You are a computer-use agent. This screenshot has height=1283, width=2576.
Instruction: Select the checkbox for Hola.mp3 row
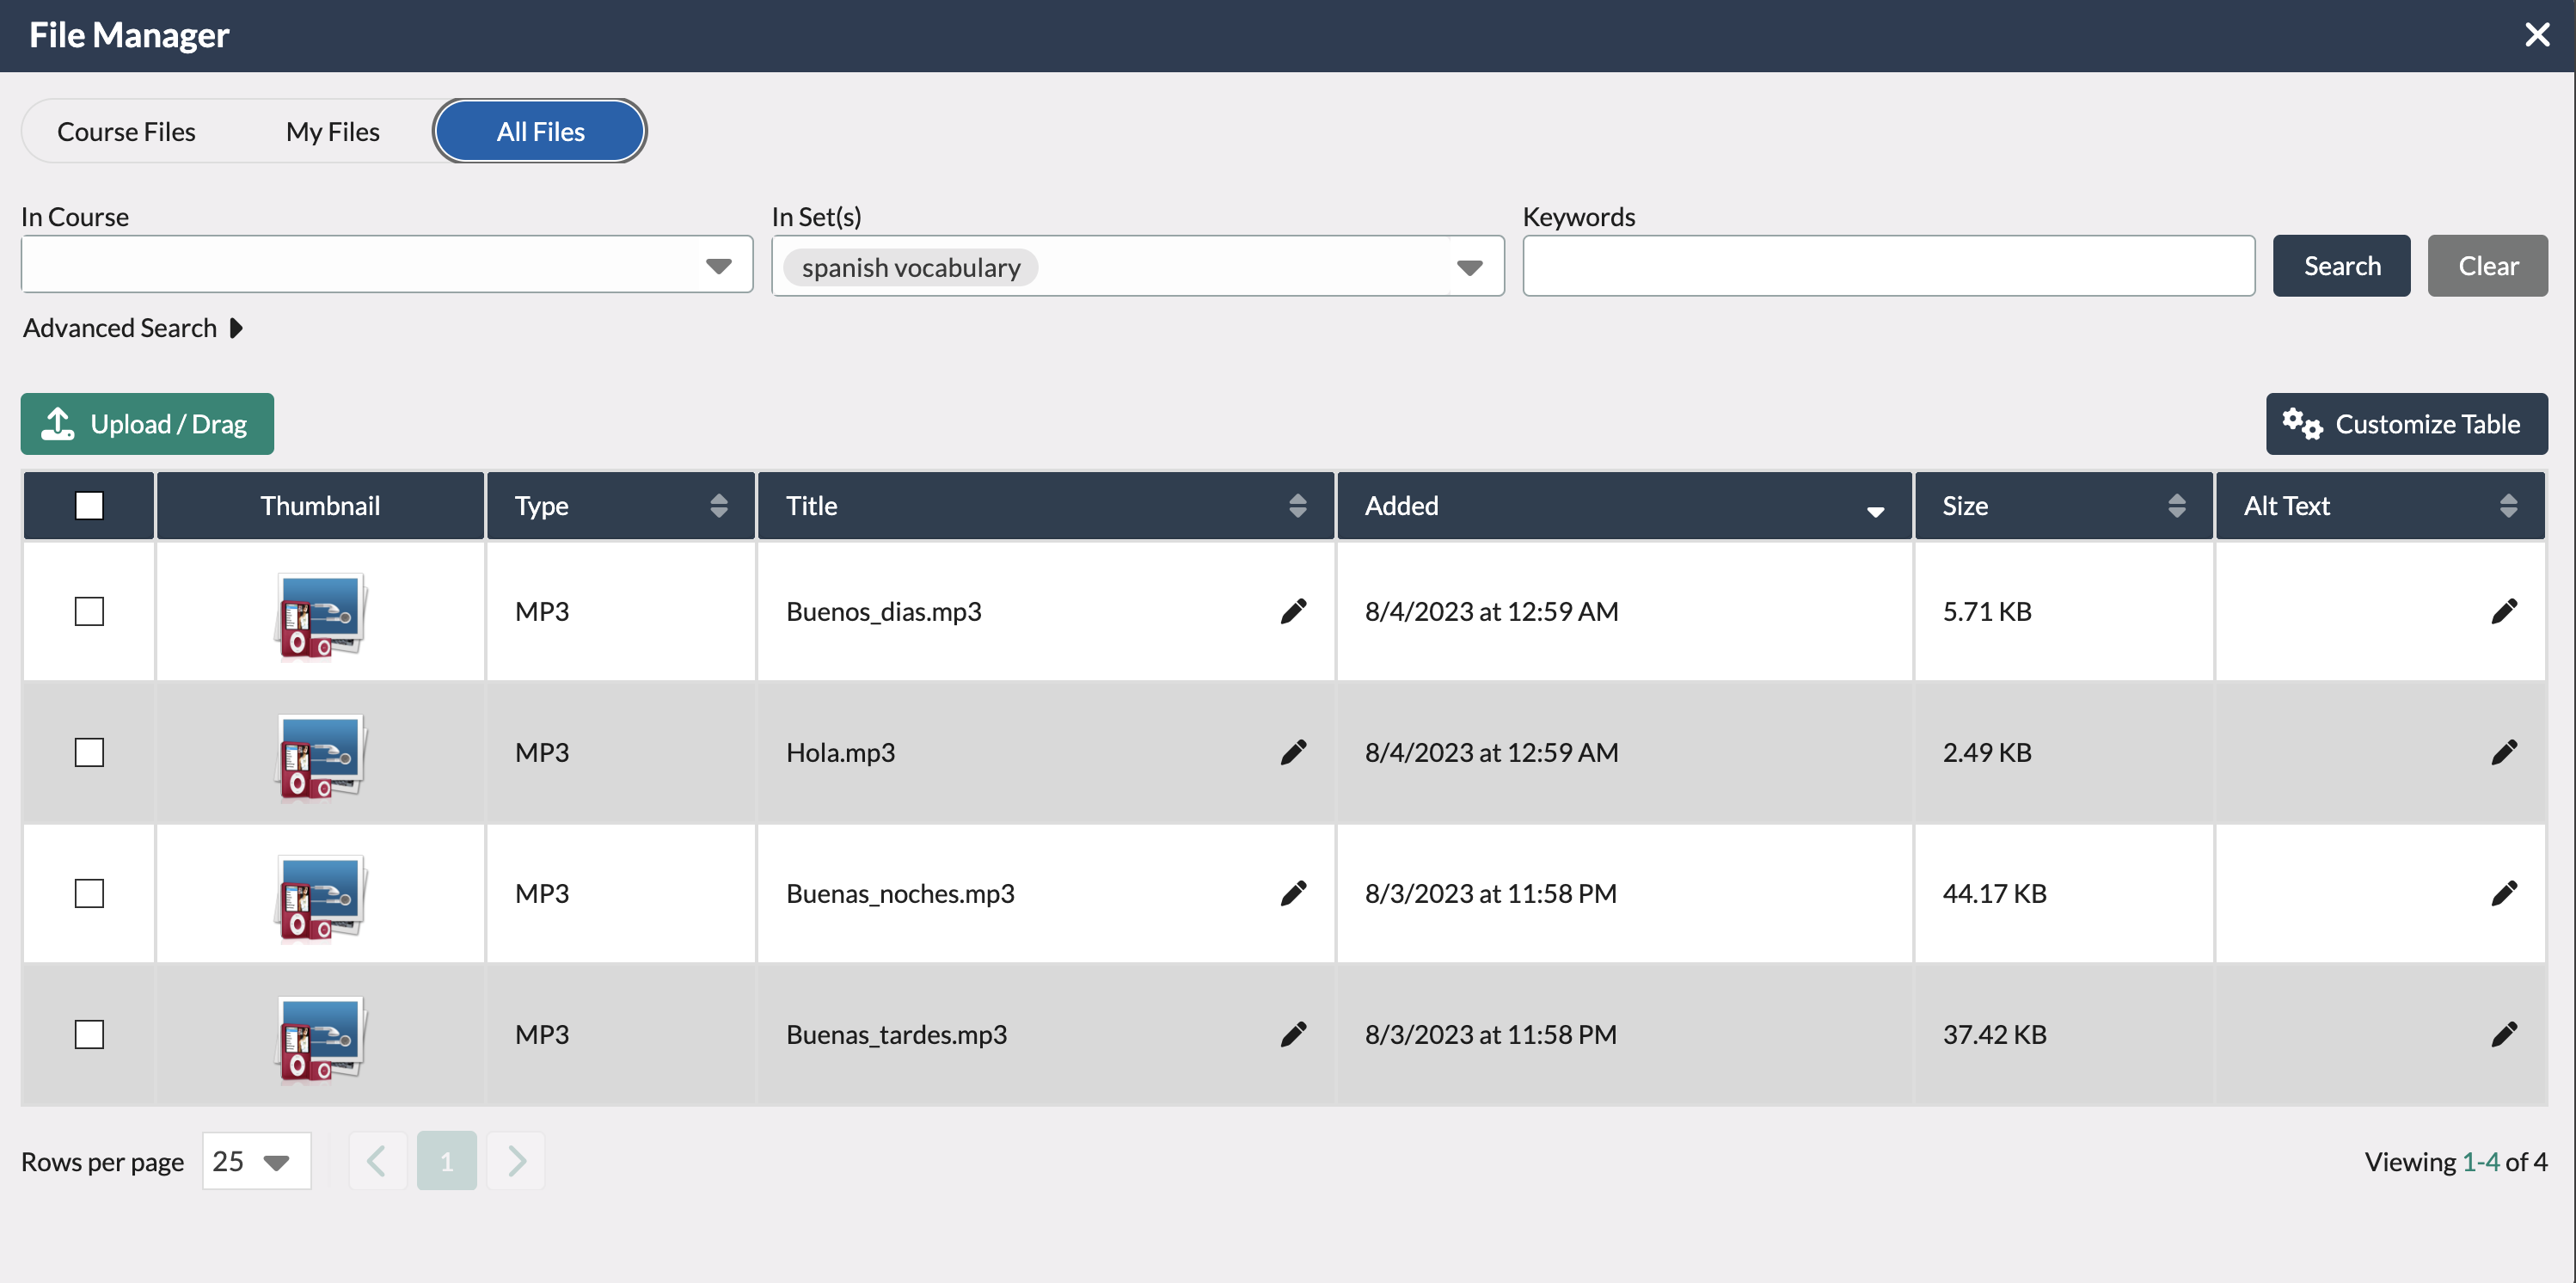(x=89, y=752)
